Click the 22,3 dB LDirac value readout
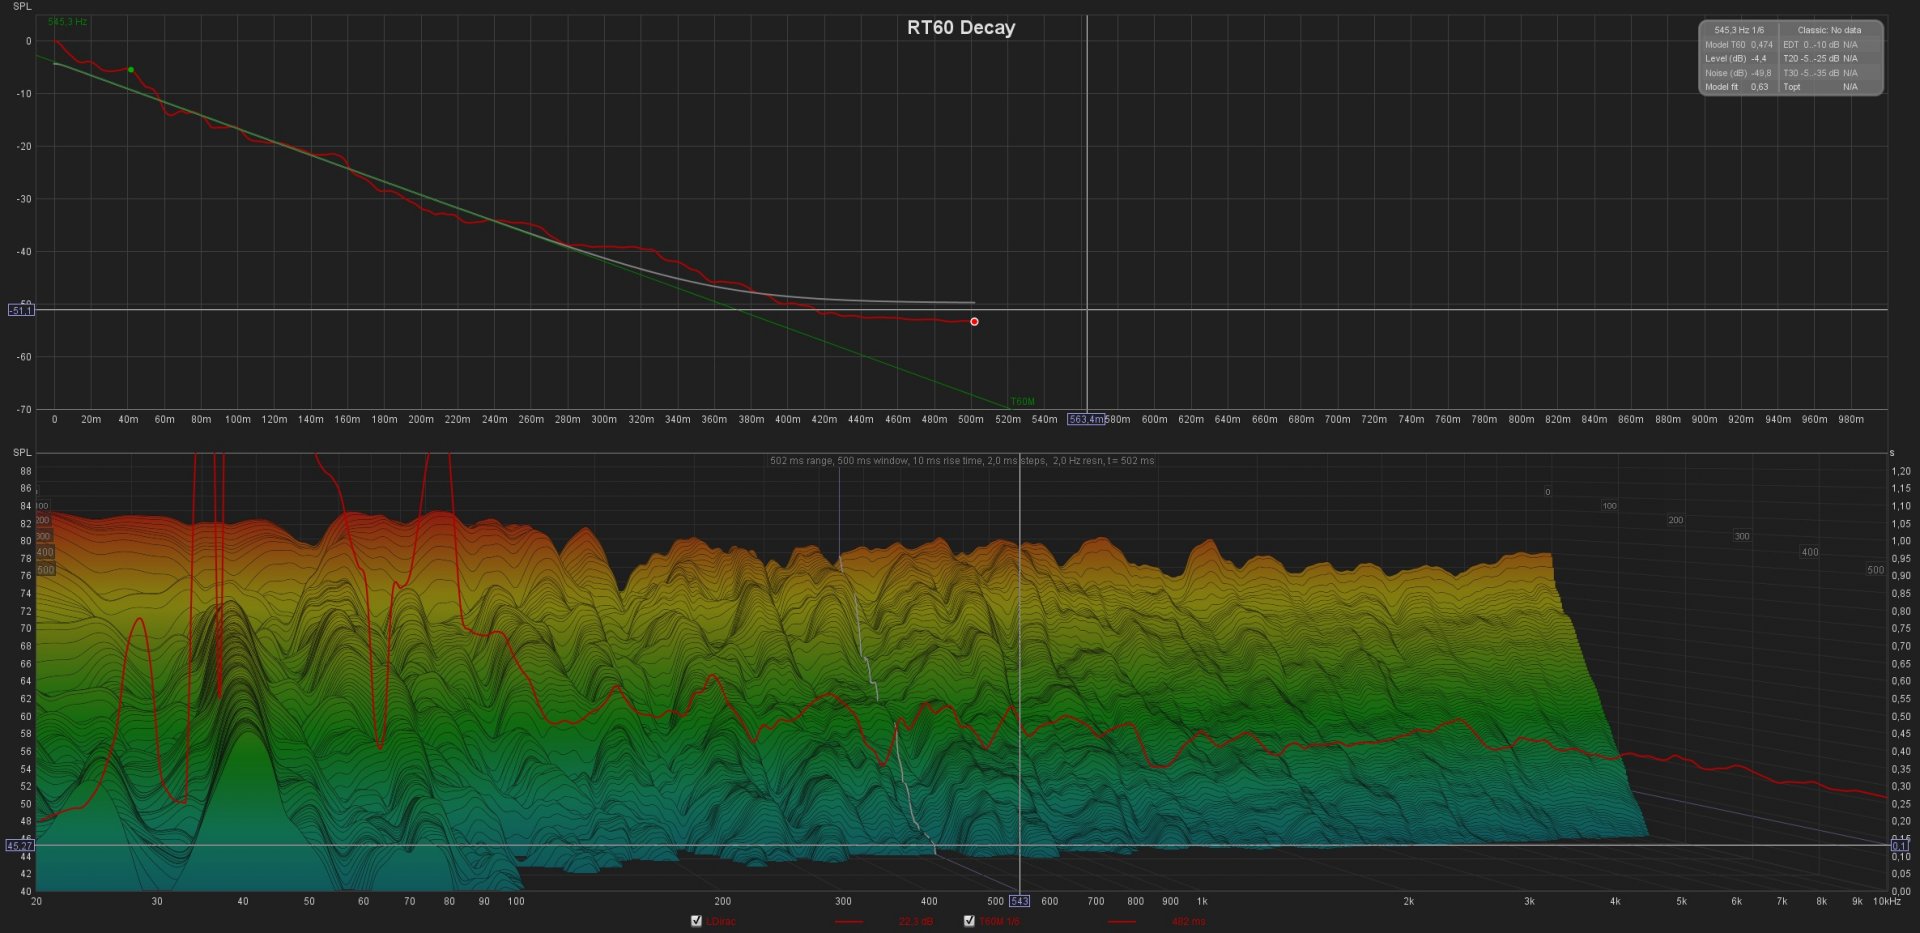1920x933 pixels. 915,921
